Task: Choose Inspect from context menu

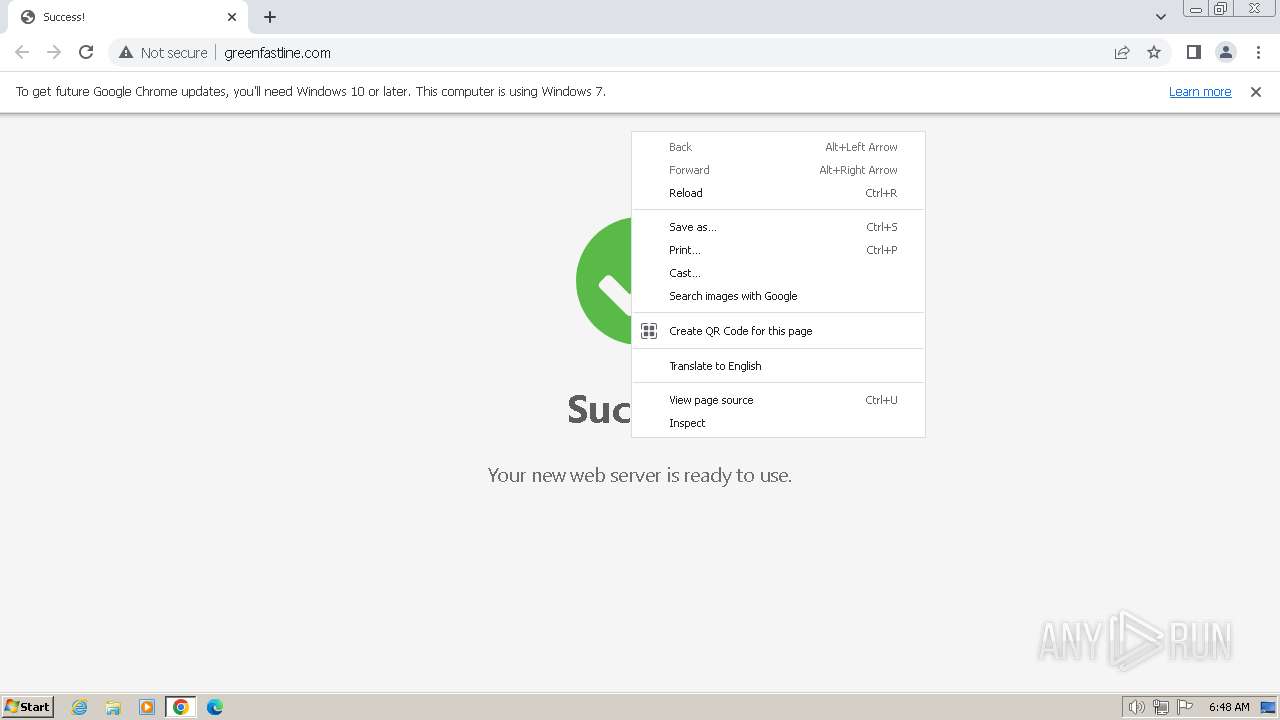Action: pos(778,423)
